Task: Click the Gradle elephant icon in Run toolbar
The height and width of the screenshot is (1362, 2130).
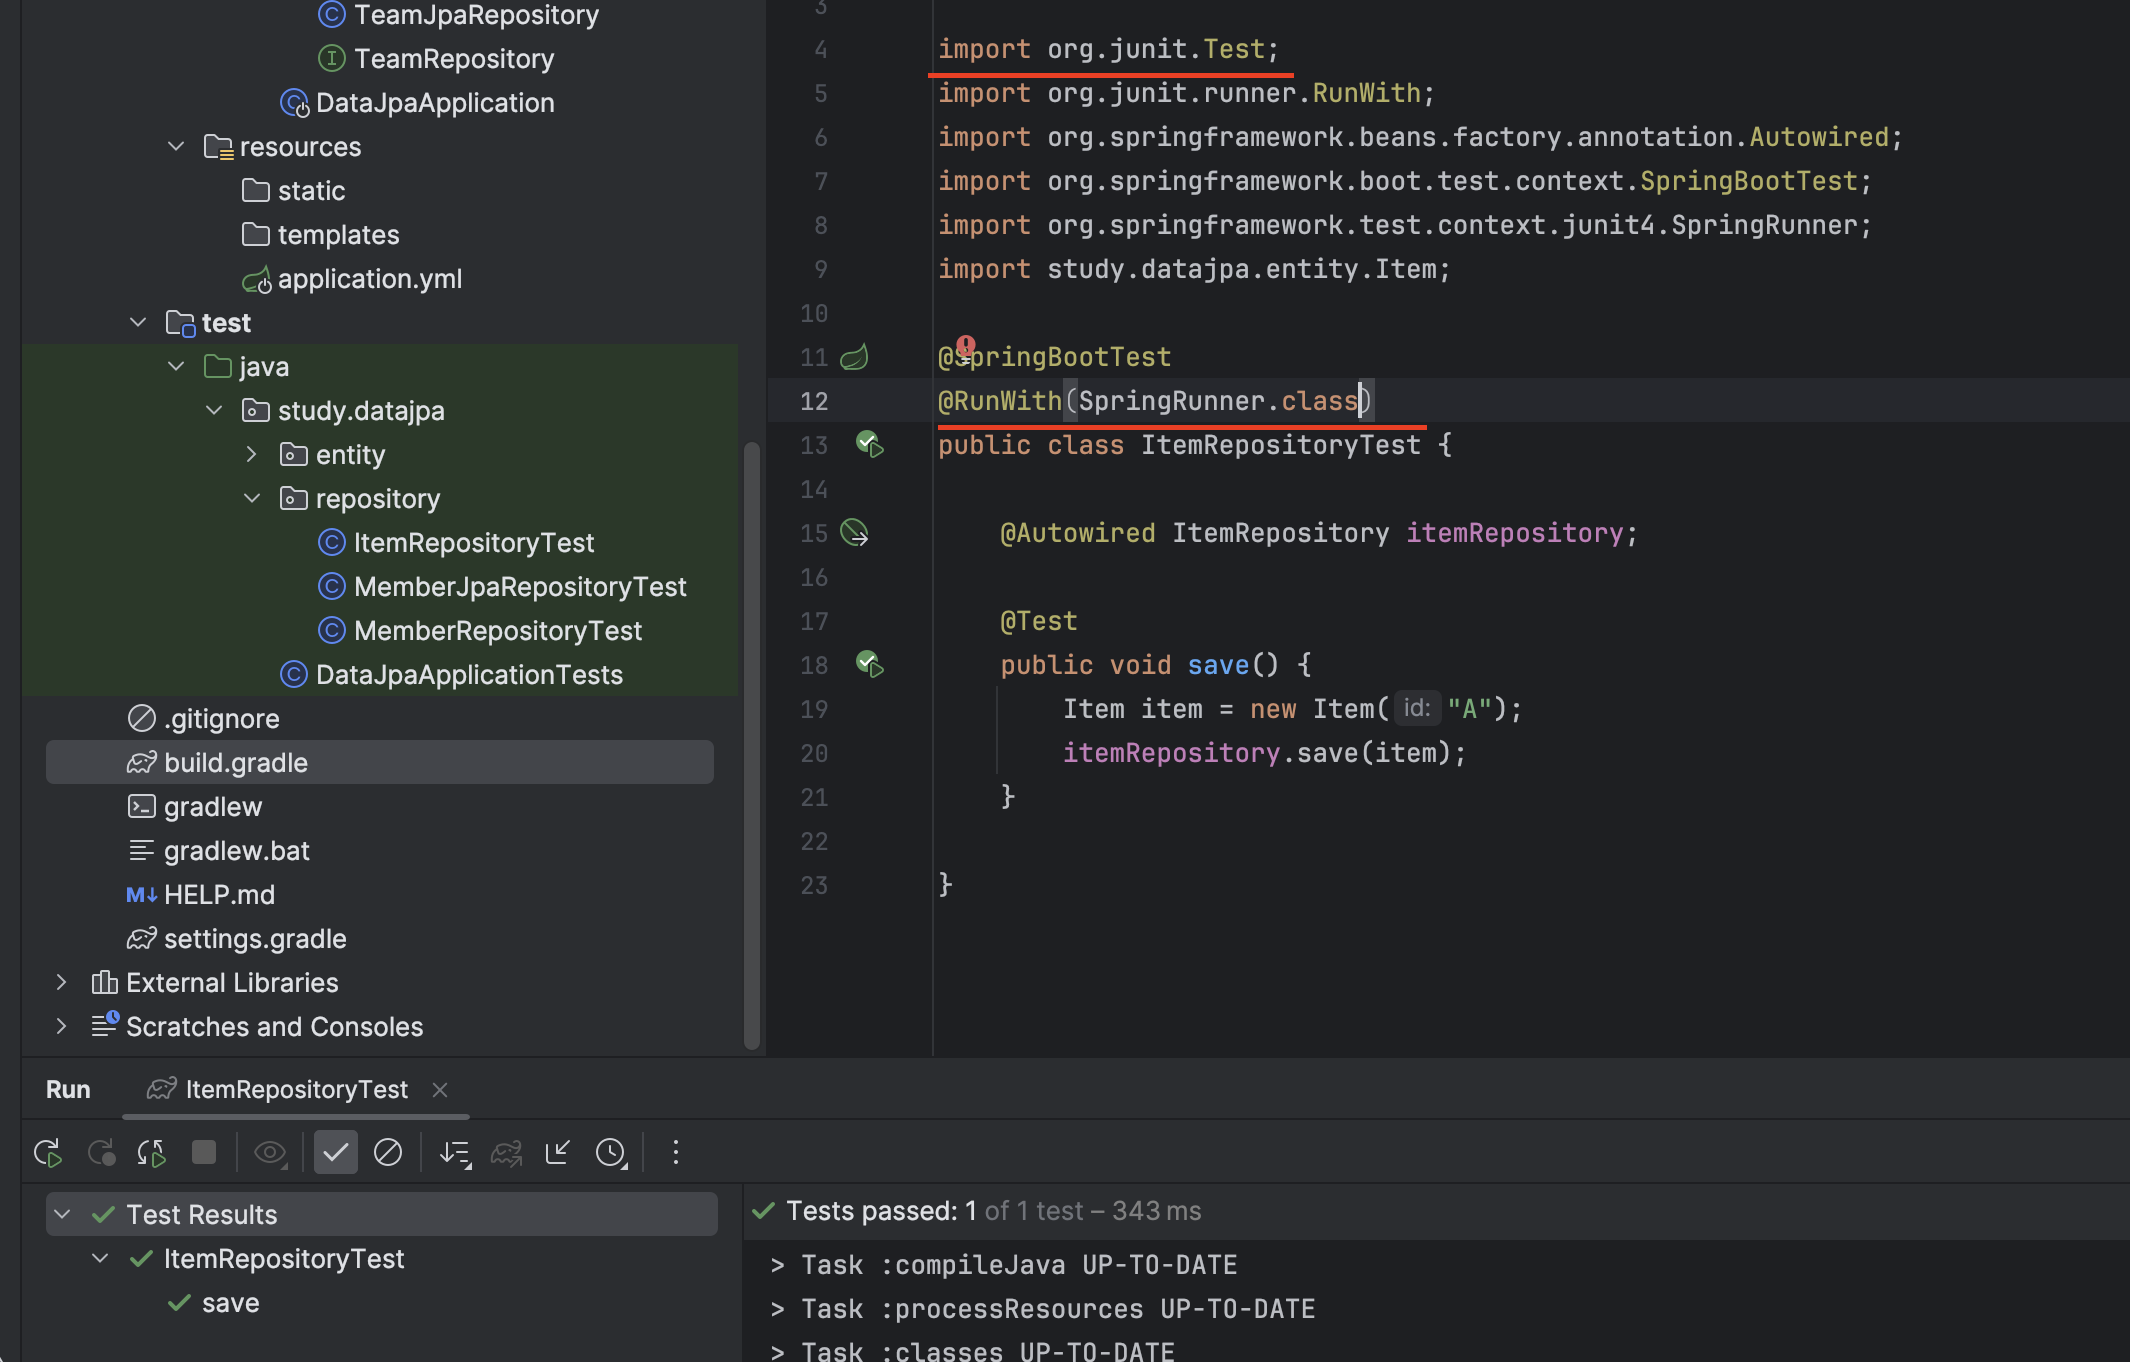Action: [x=506, y=1153]
